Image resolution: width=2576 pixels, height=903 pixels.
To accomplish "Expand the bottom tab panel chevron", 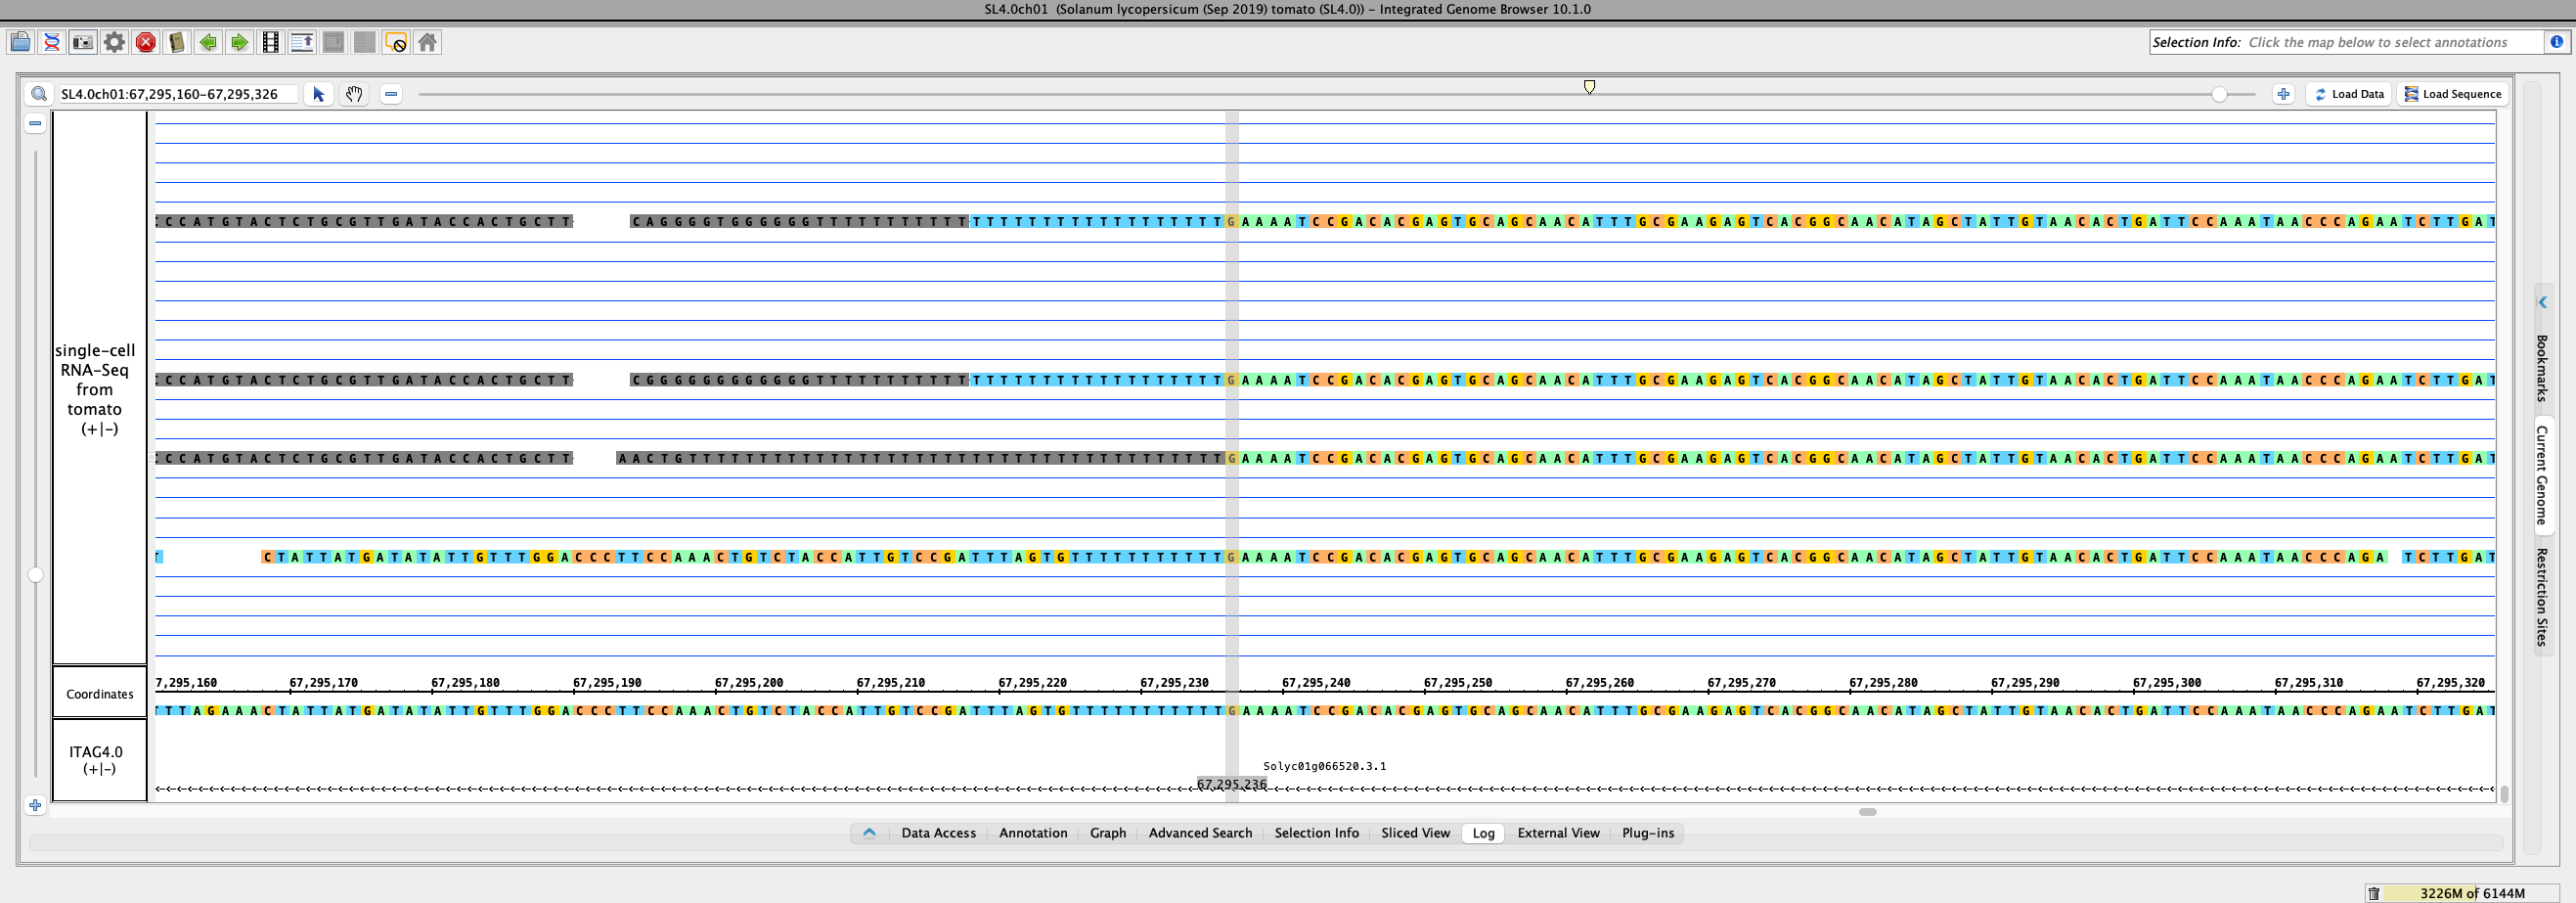I will point(869,833).
